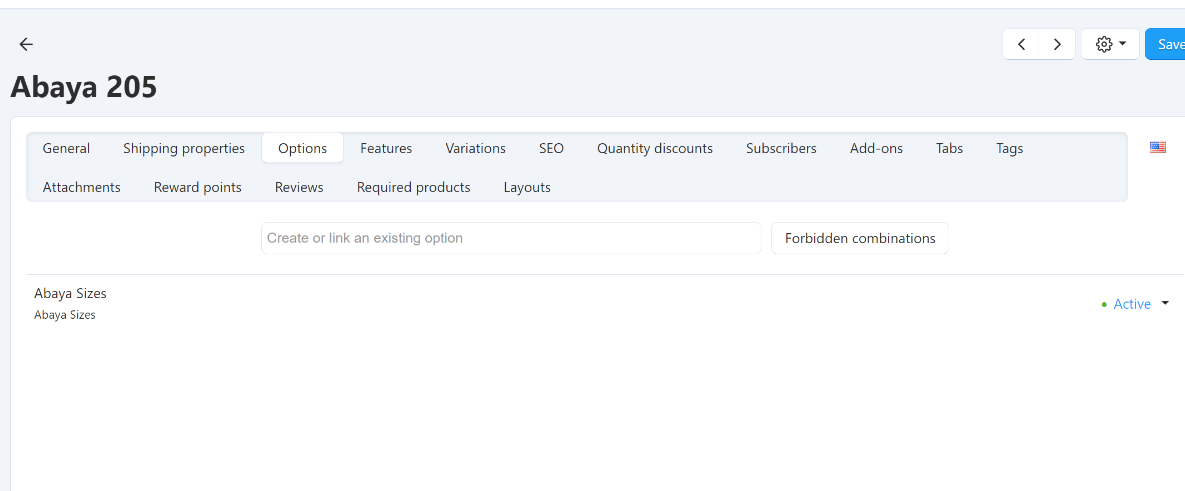This screenshot has height=491, width=1185.
Task: Open the Subscribers tab
Action: 781,148
